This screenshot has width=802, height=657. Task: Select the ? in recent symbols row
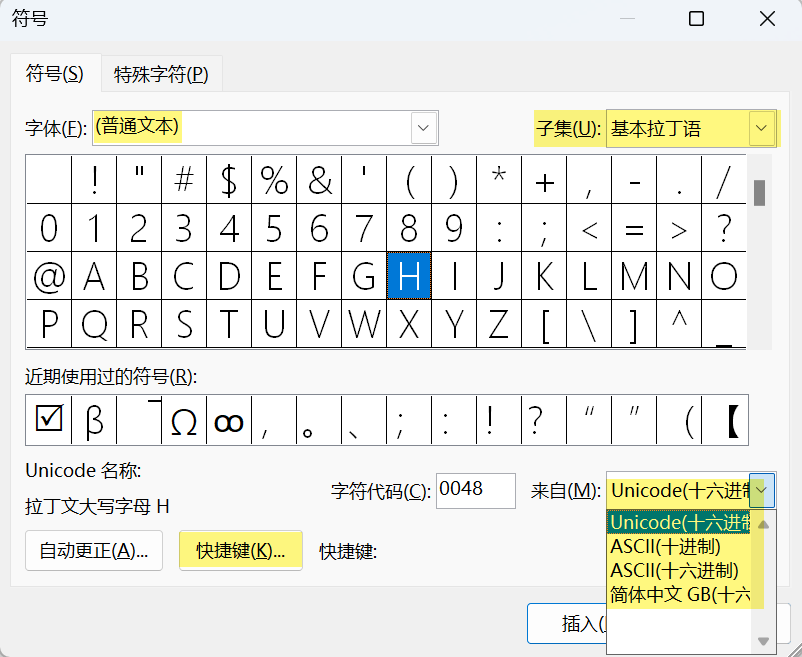pyautogui.click(x=544, y=420)
